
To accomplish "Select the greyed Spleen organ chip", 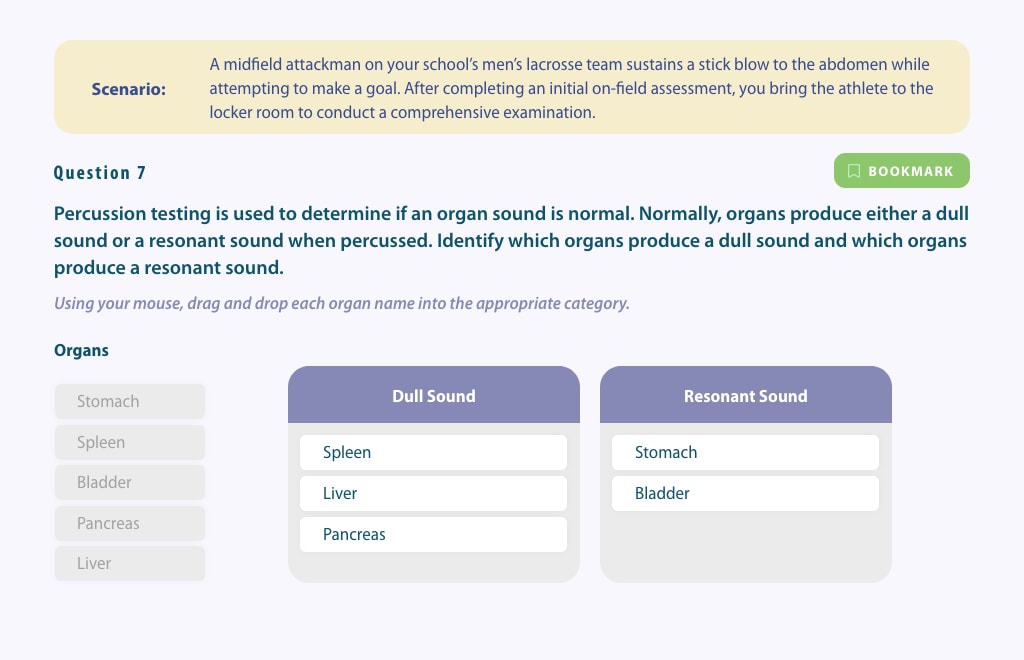I will coord(130,443).
